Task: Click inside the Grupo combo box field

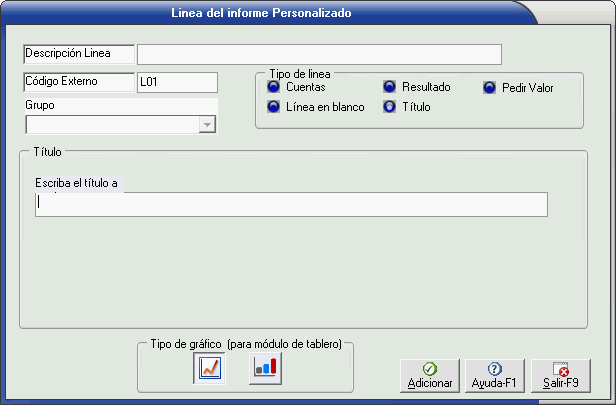Action: (x=111, y=124)
